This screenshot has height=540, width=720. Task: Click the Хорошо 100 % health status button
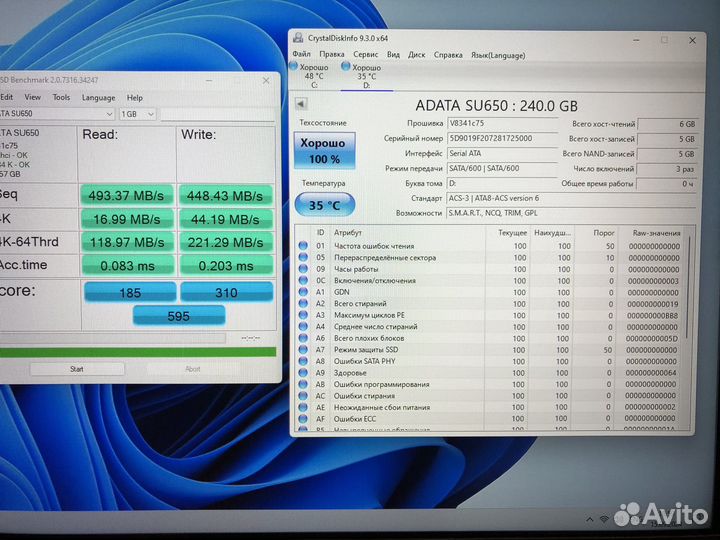click(x=324, y=151)
